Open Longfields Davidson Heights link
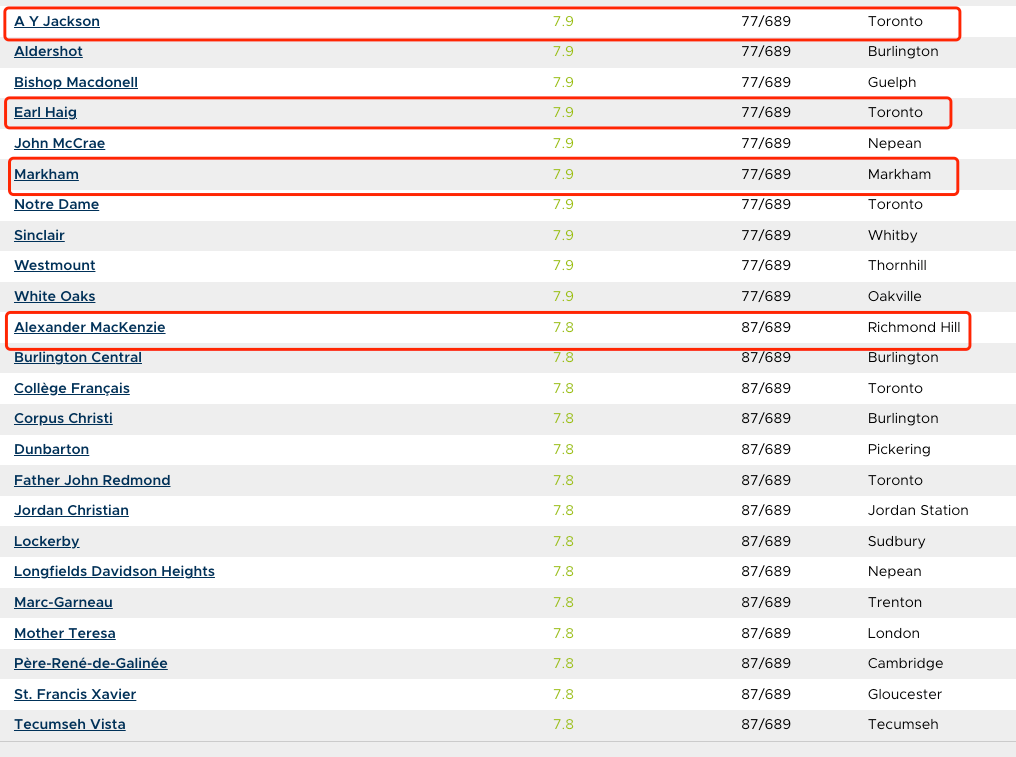Image resolution: width=1016 pixels, height=757 pixels. tap(115, 571)
